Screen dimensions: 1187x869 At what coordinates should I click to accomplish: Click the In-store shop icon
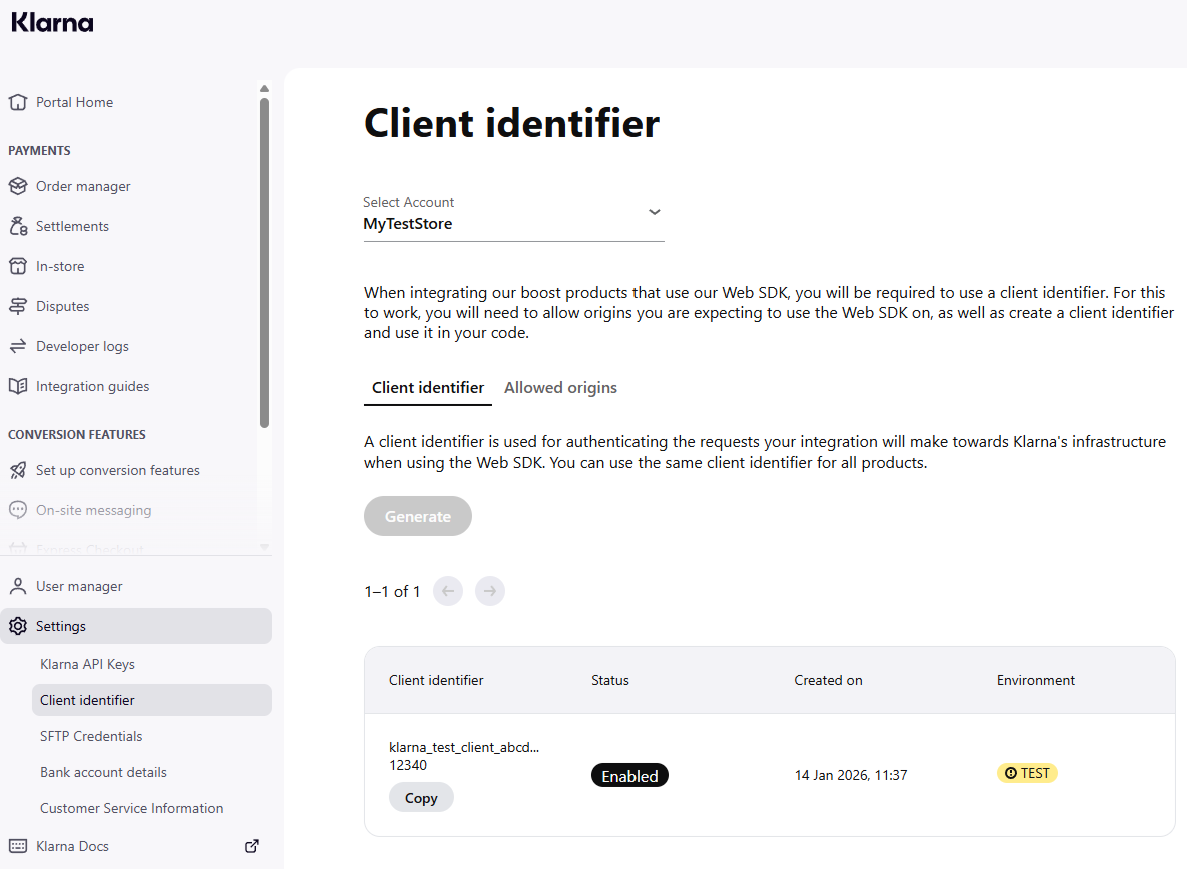point(18,266)
